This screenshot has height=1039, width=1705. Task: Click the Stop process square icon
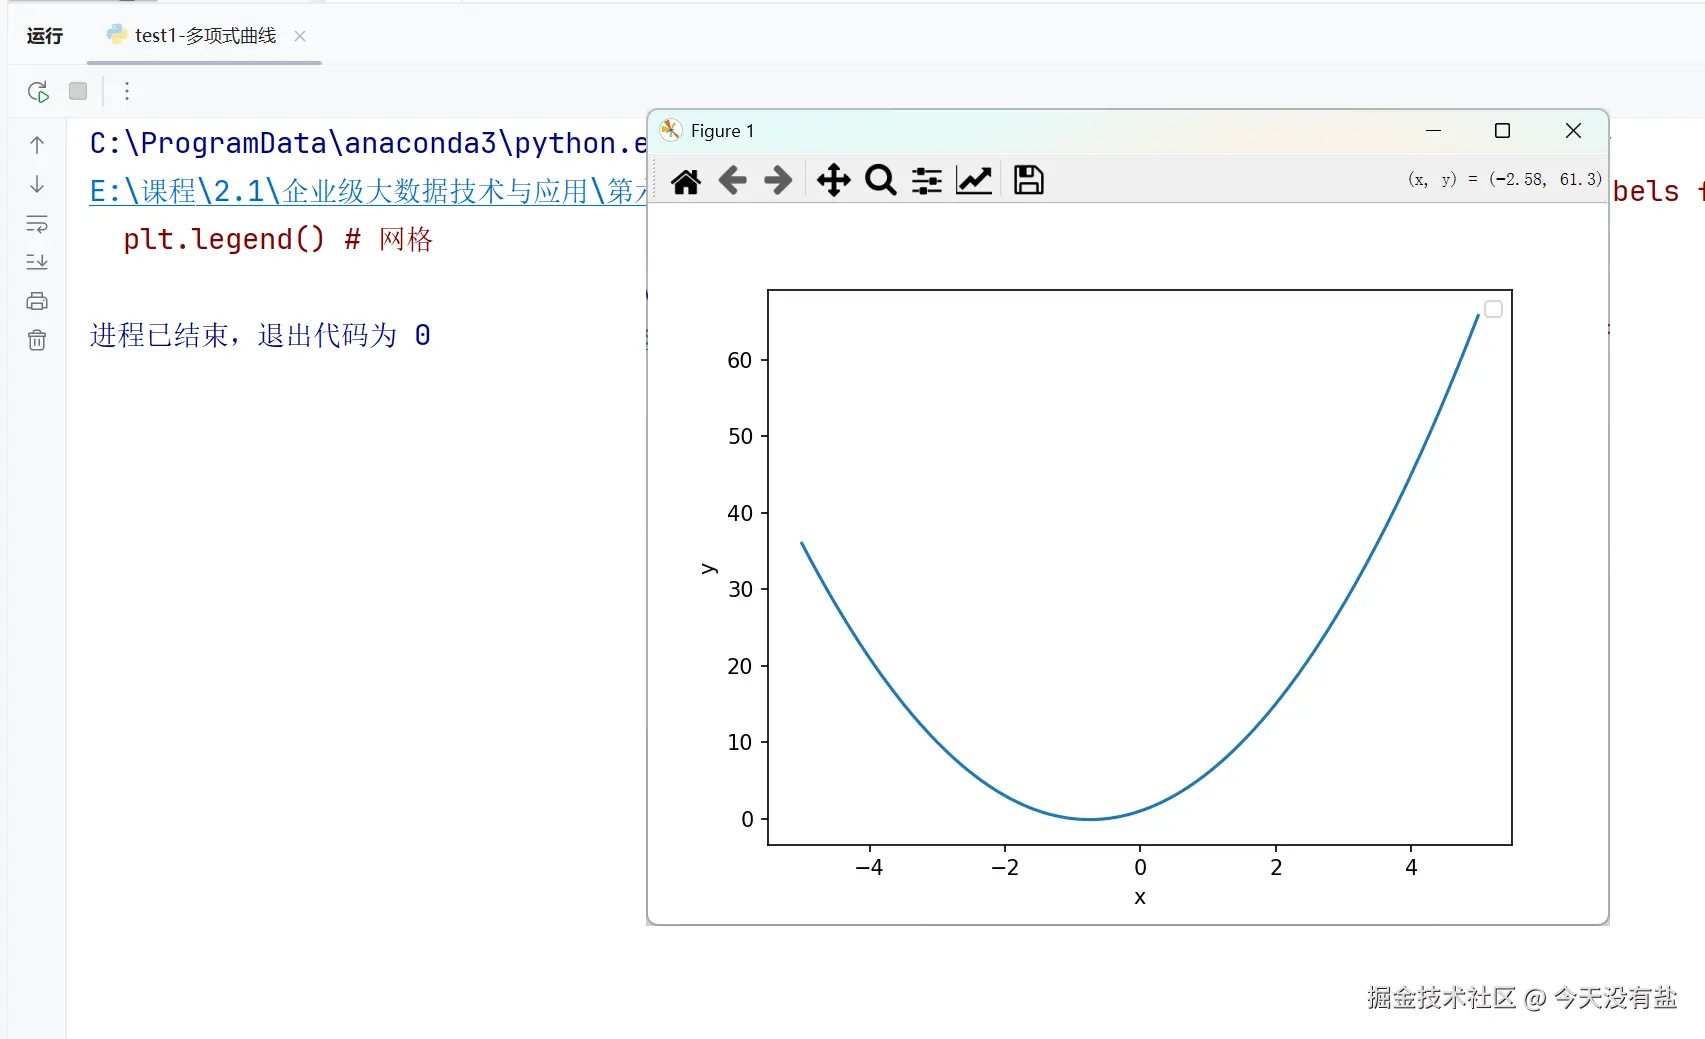[x=78, y=91]
